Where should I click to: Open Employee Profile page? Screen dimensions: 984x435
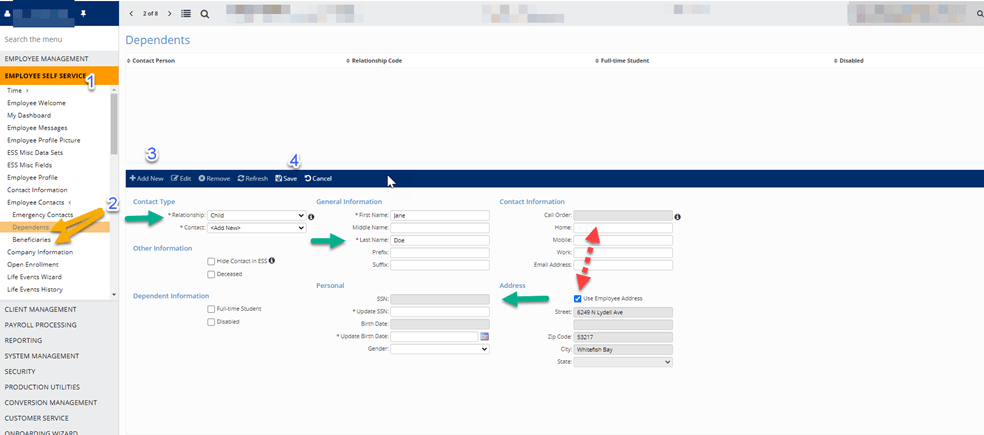click(33, 178)
